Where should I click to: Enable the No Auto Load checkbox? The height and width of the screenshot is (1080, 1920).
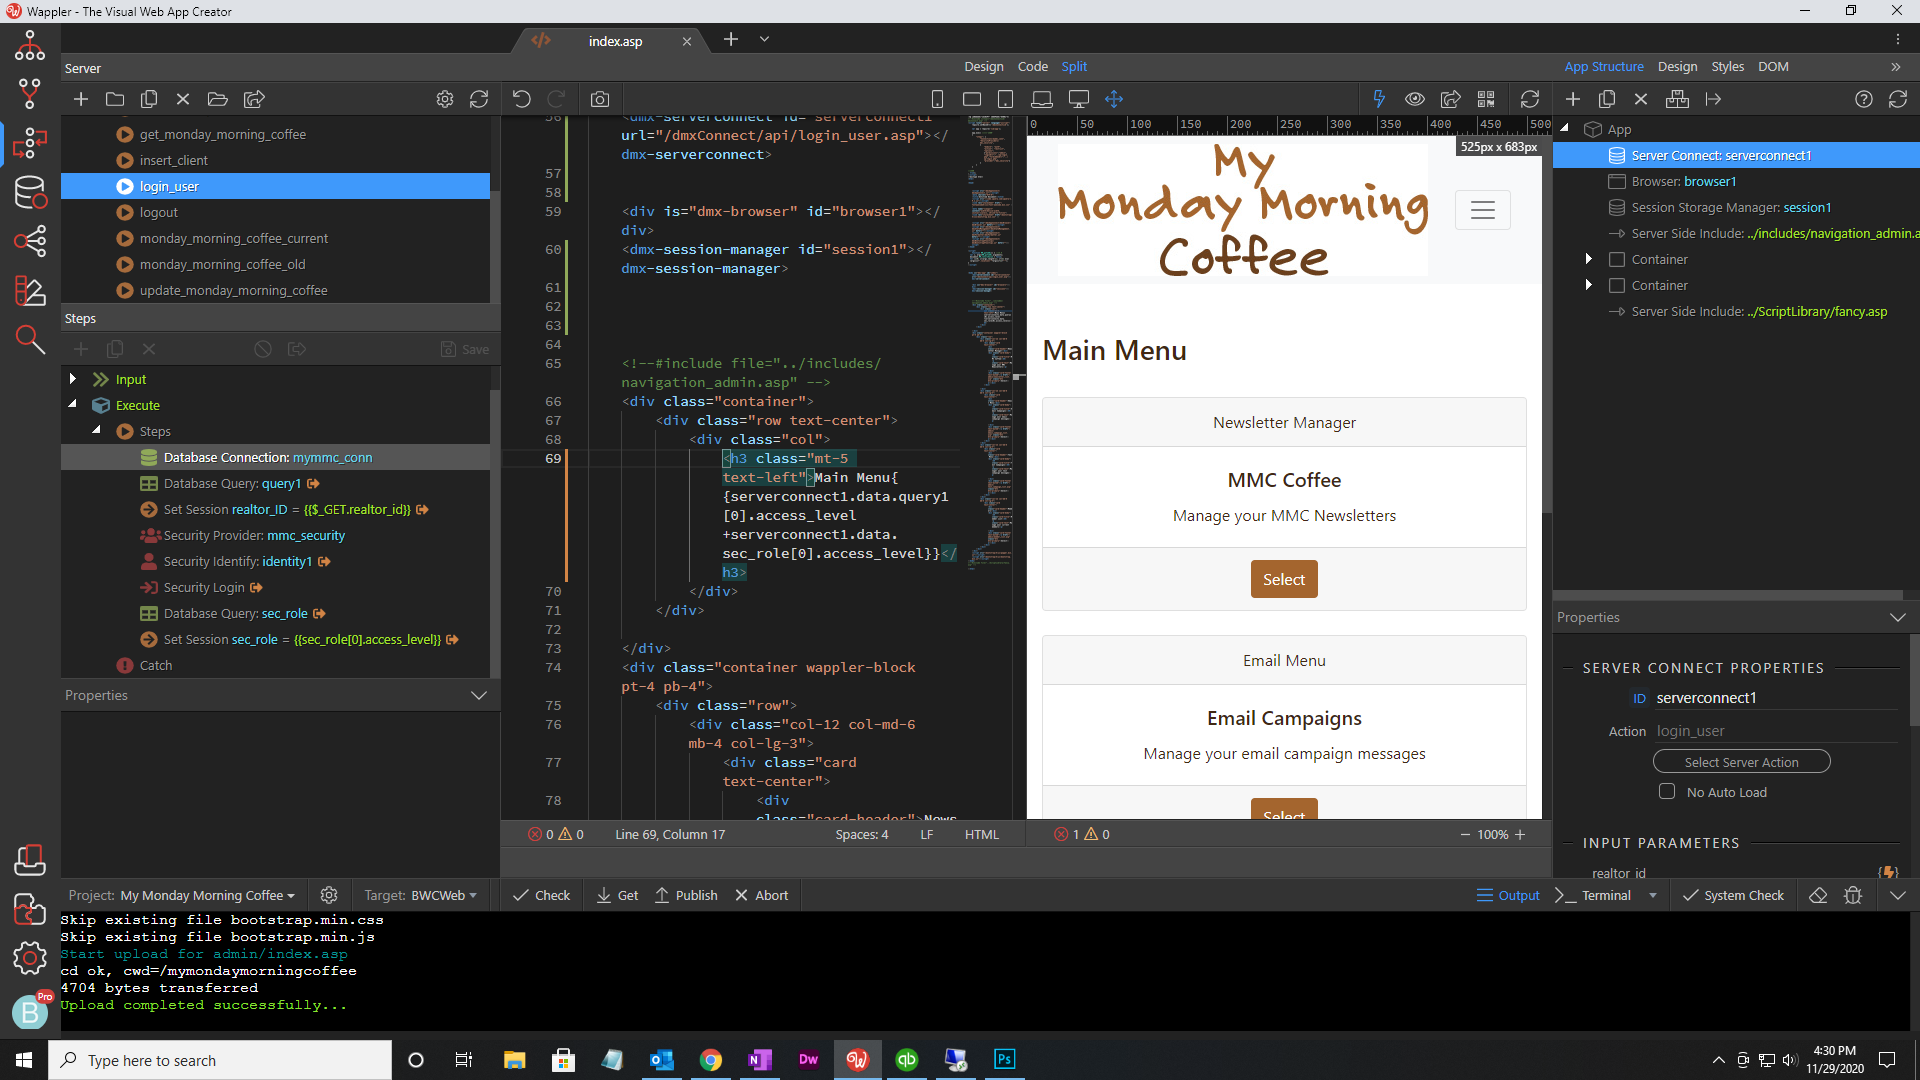click(x=1666, y=791)
